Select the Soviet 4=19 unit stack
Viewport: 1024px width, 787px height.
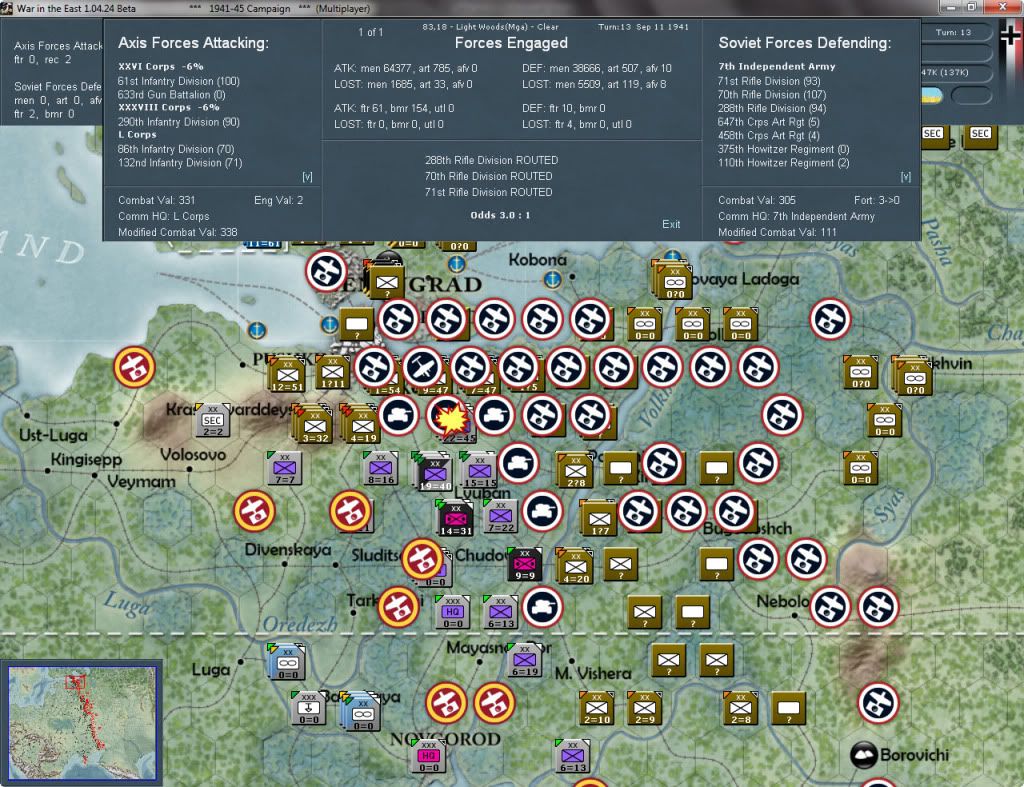point(360,423)
